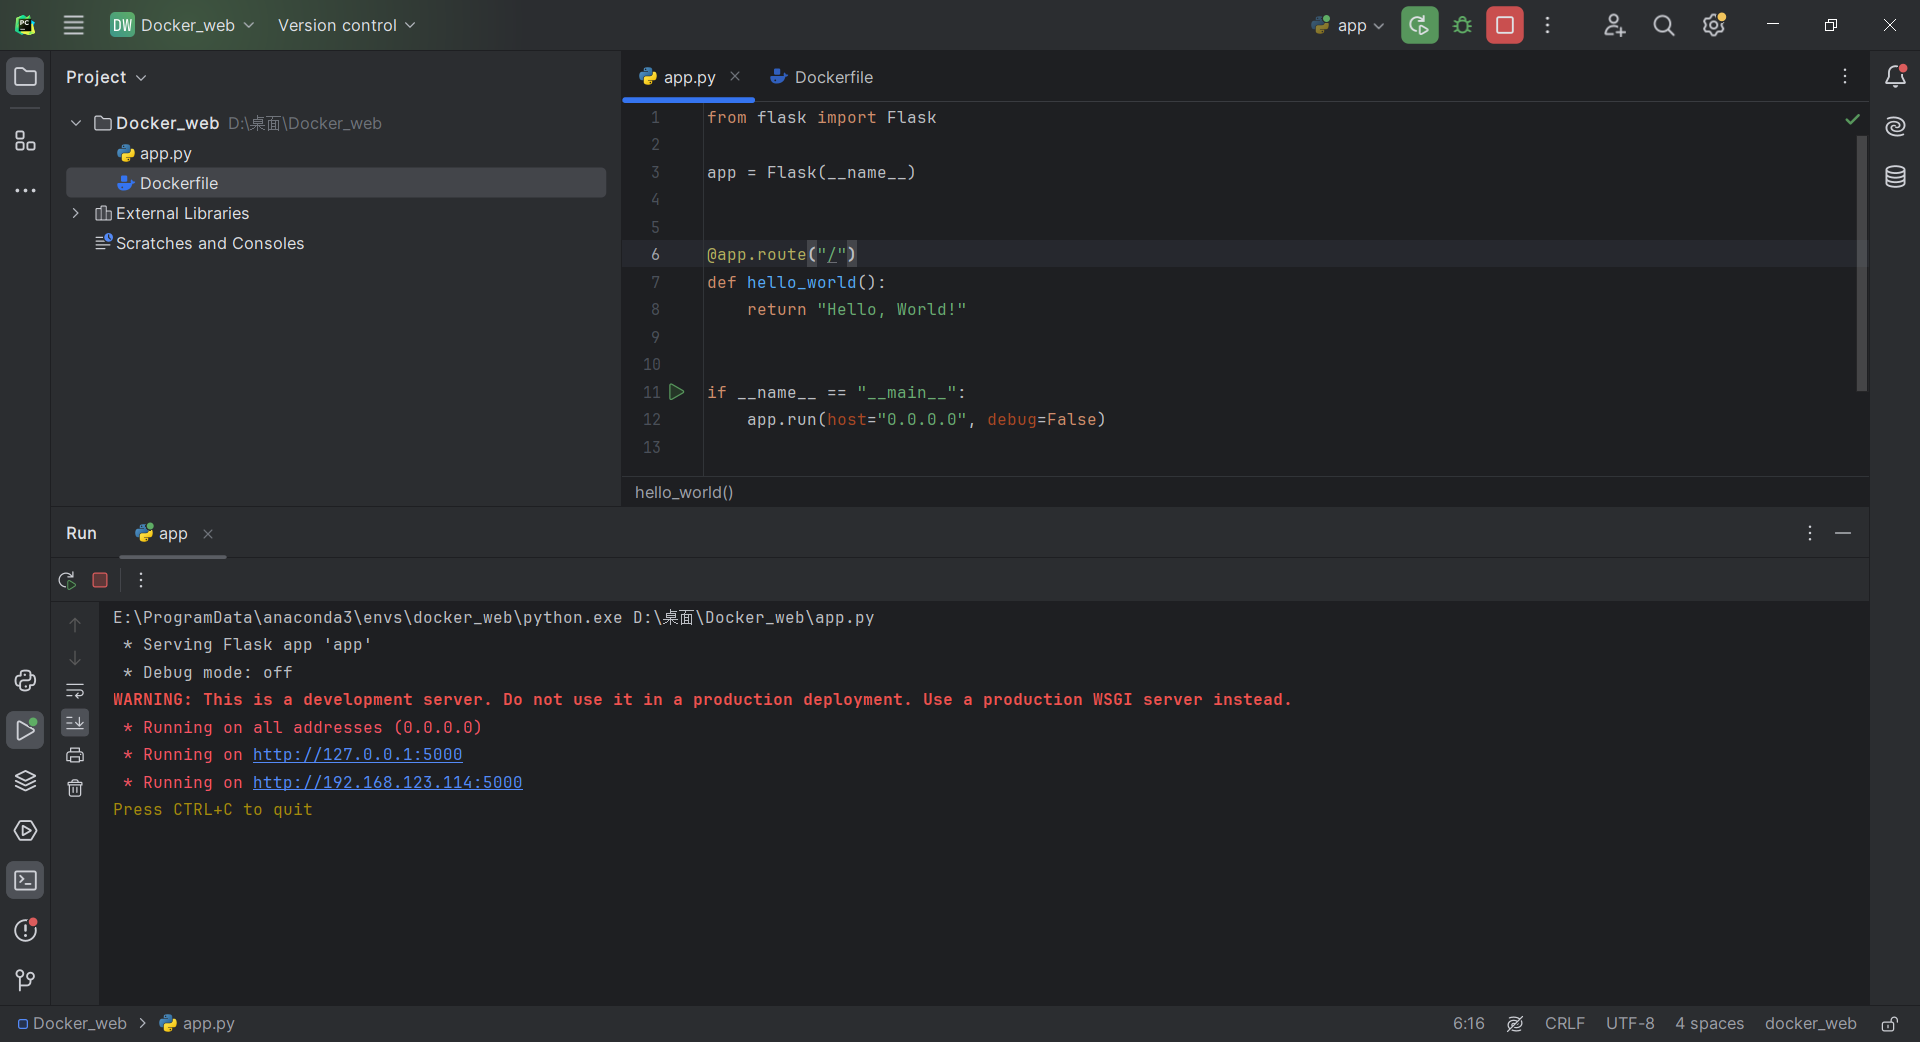Open Notifications bell icon
Viewport: 1920px width, 1042px height.
[1895, 76]
